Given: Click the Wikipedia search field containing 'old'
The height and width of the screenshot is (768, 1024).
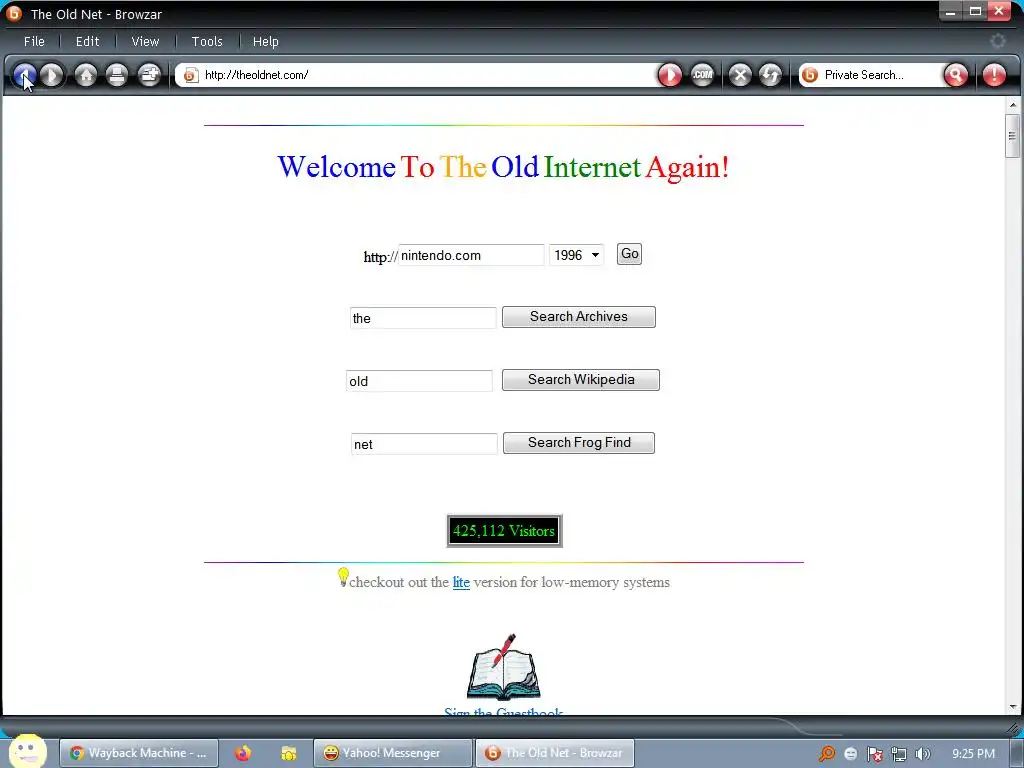Looking at the screenshot, I should 419,381.
